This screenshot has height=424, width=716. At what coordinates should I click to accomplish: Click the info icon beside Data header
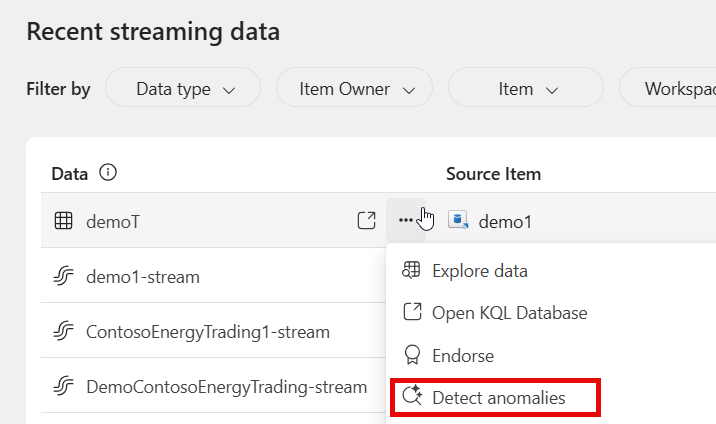(109, 173)
